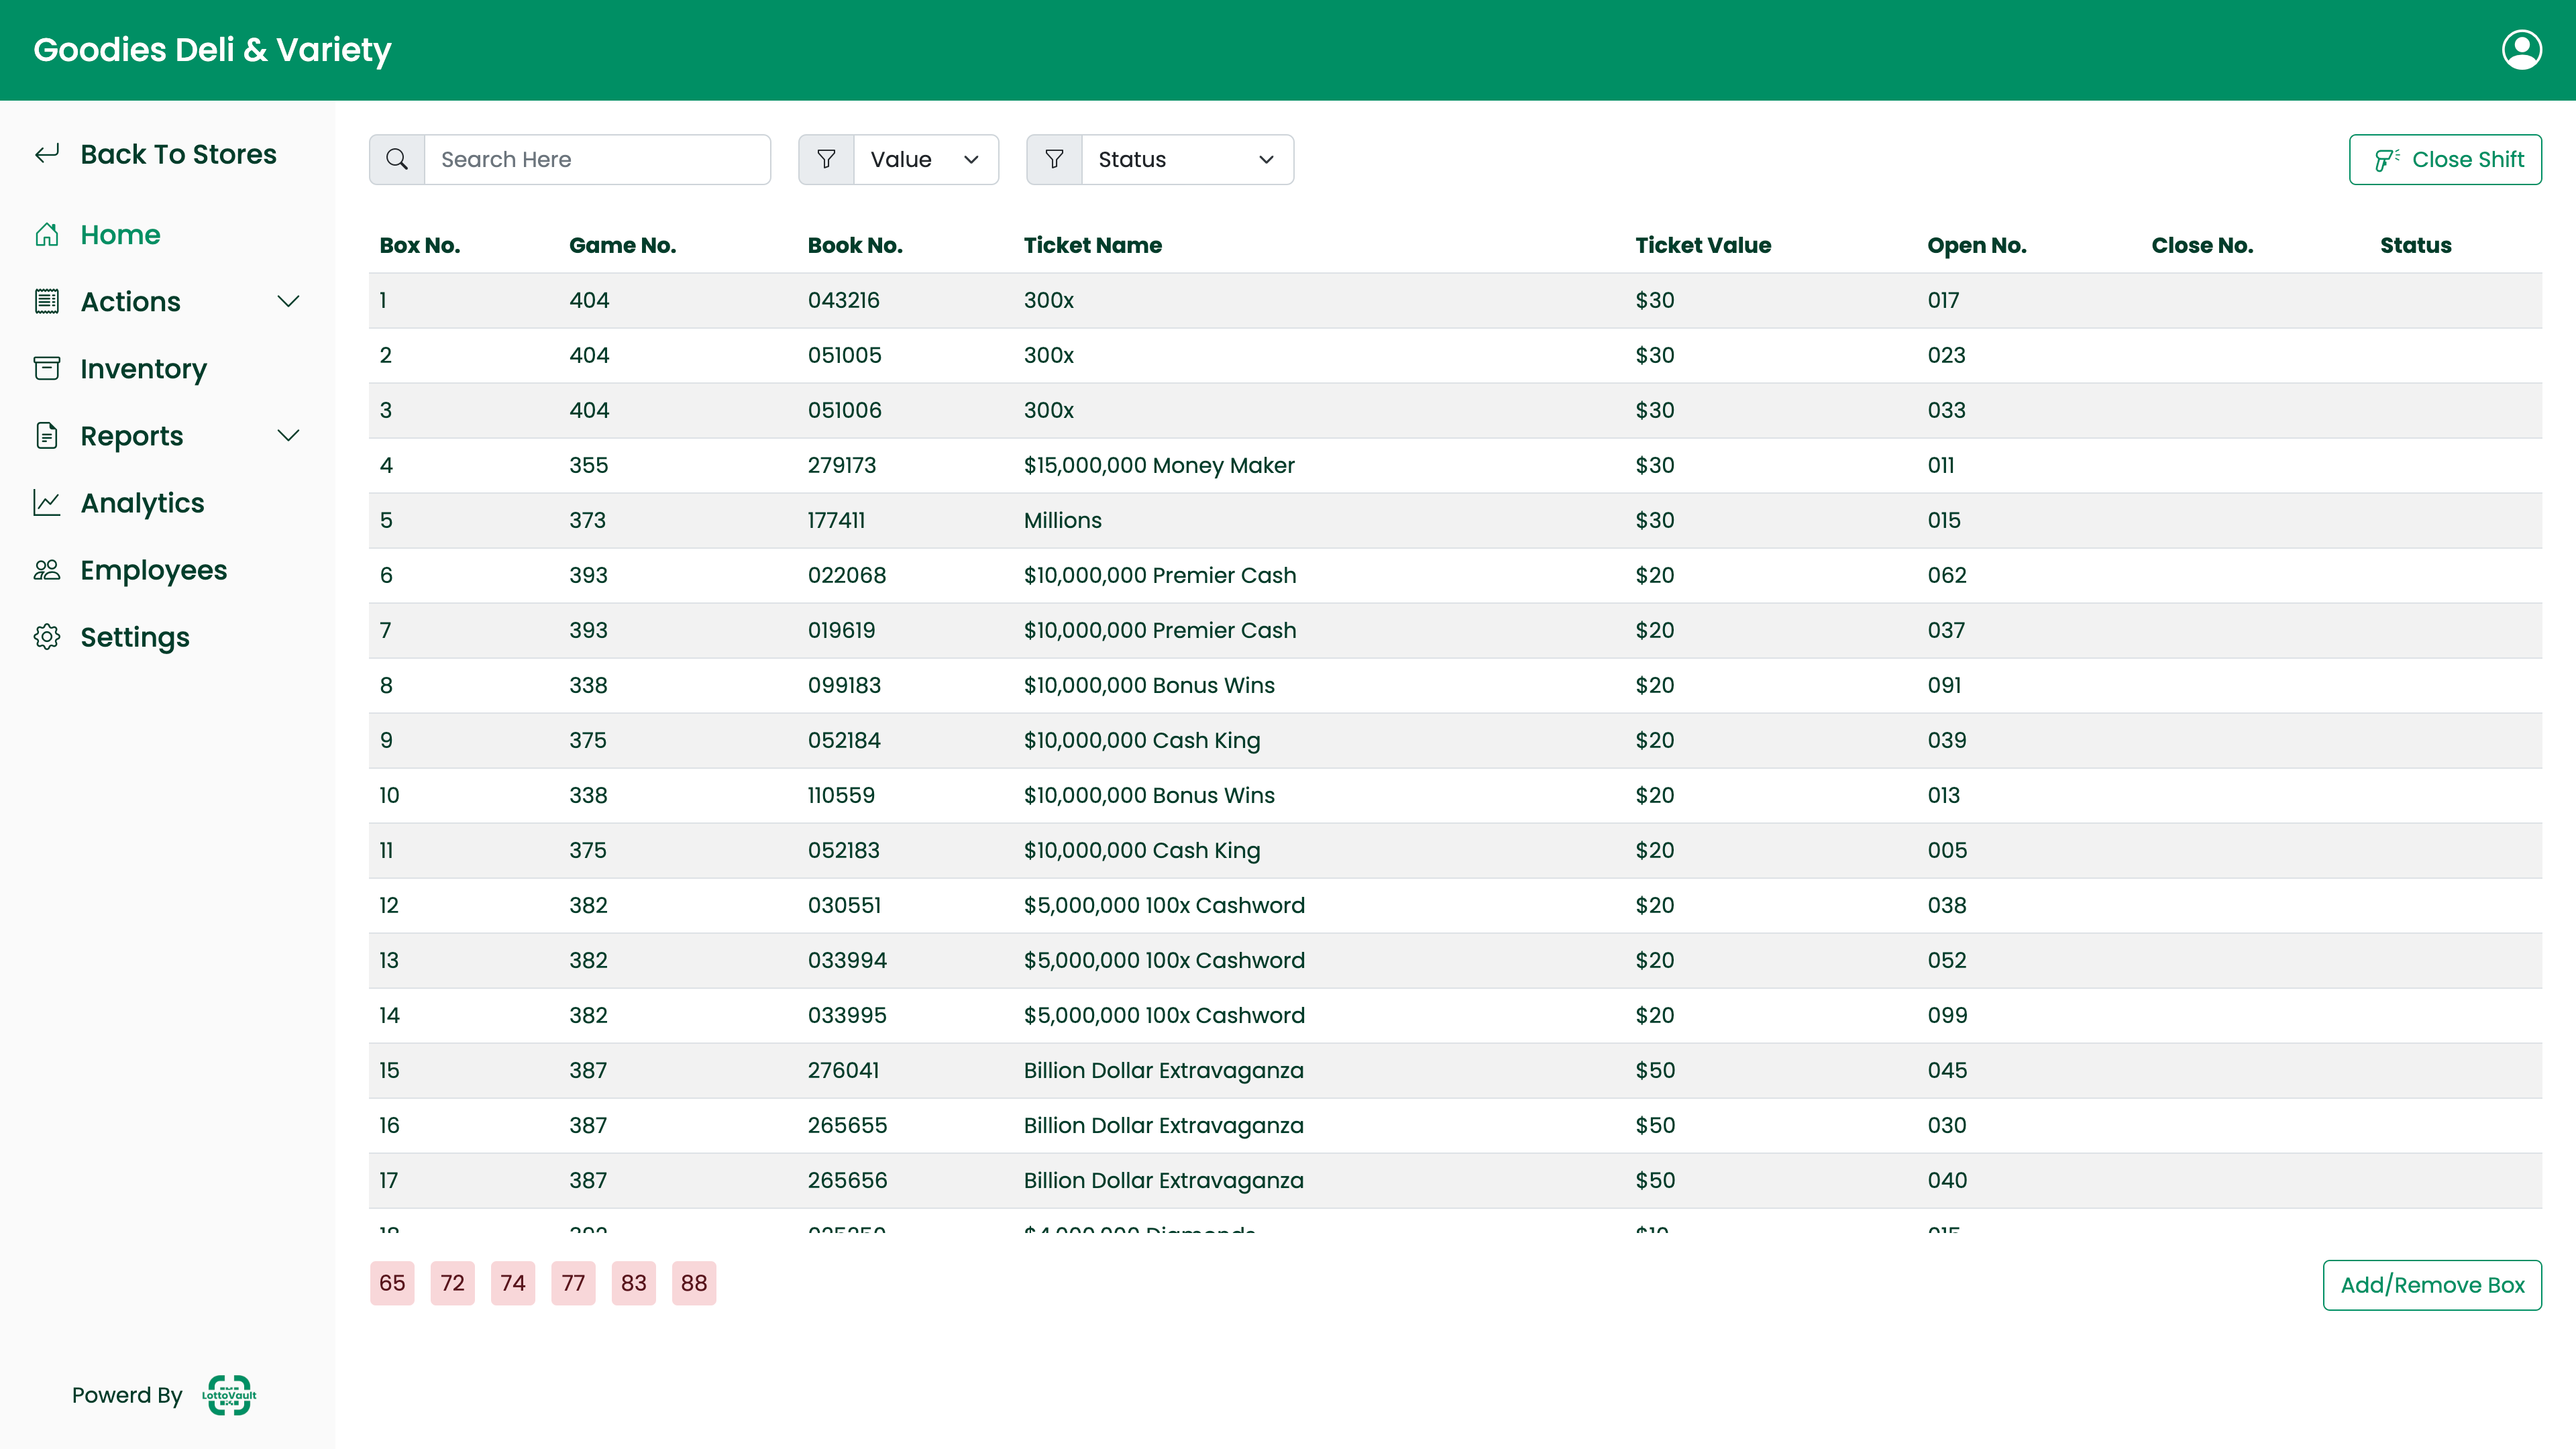
Task: Click the Search Here input field
Action: [597, 160]
